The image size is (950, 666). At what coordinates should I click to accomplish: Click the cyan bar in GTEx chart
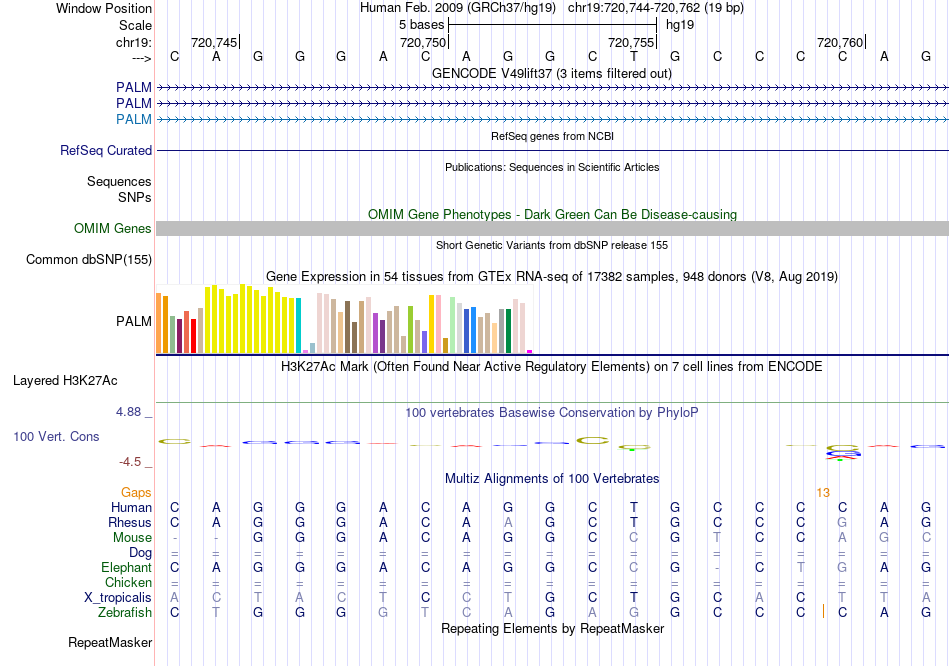(299, 325)
